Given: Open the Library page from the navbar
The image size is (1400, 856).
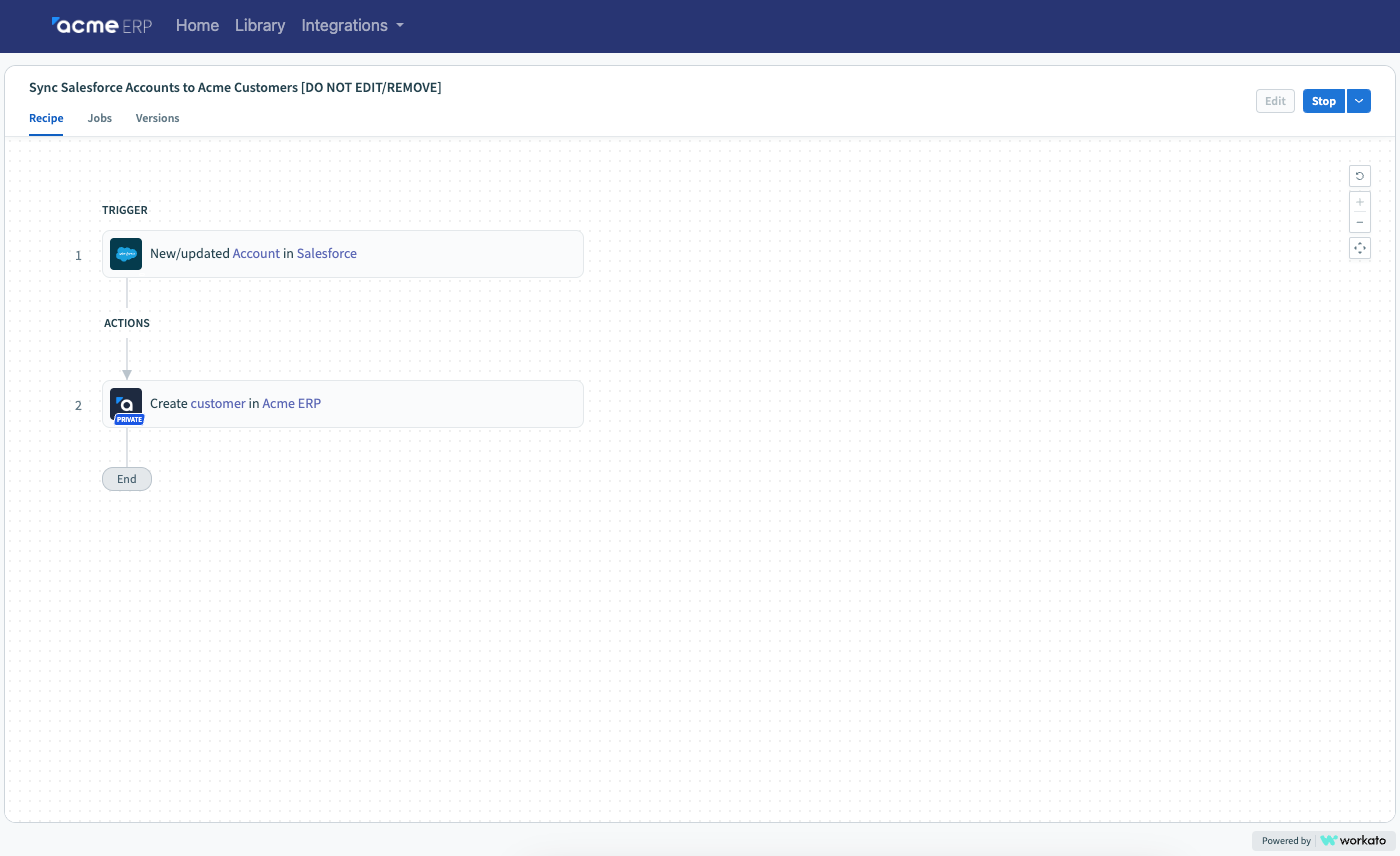Looking at the screenshot, I should 260,25.
